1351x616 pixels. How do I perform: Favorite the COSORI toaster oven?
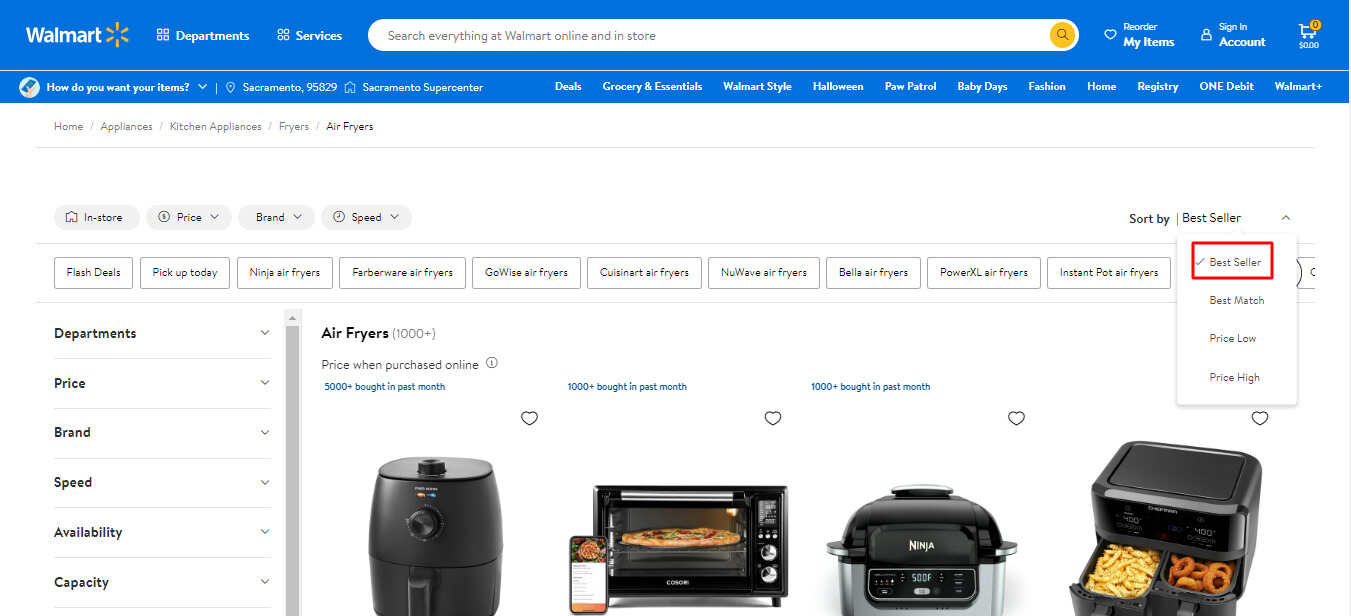(x=773, y=418)
